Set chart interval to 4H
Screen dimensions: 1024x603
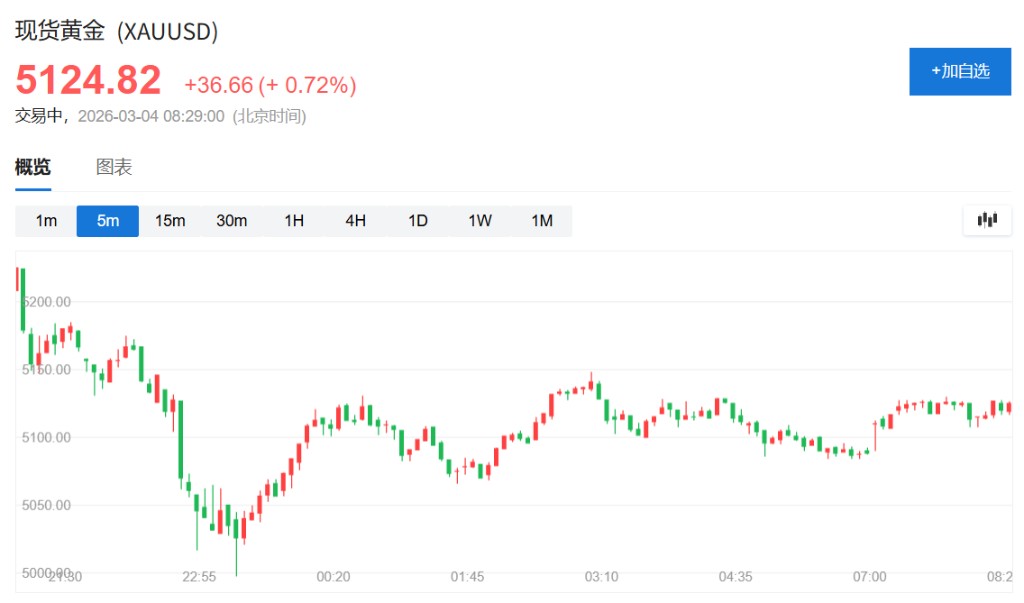(356, 221)
